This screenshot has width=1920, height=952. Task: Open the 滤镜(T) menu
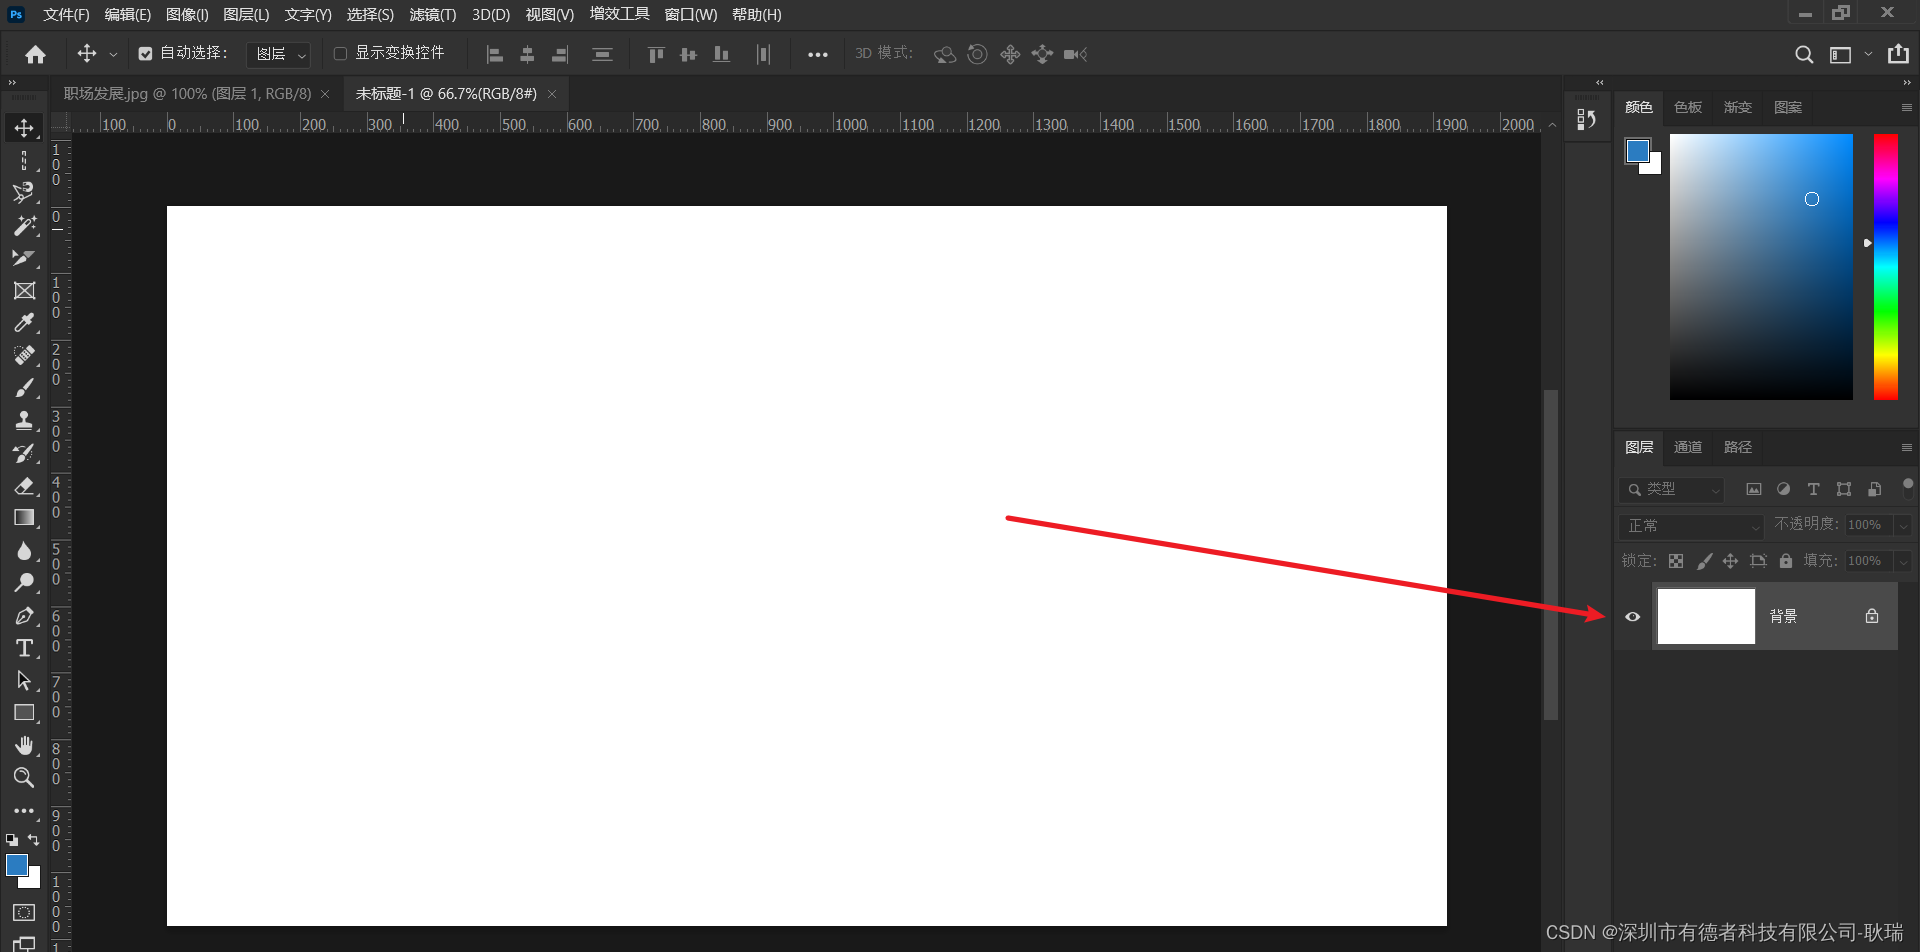(x=432, y=14)
